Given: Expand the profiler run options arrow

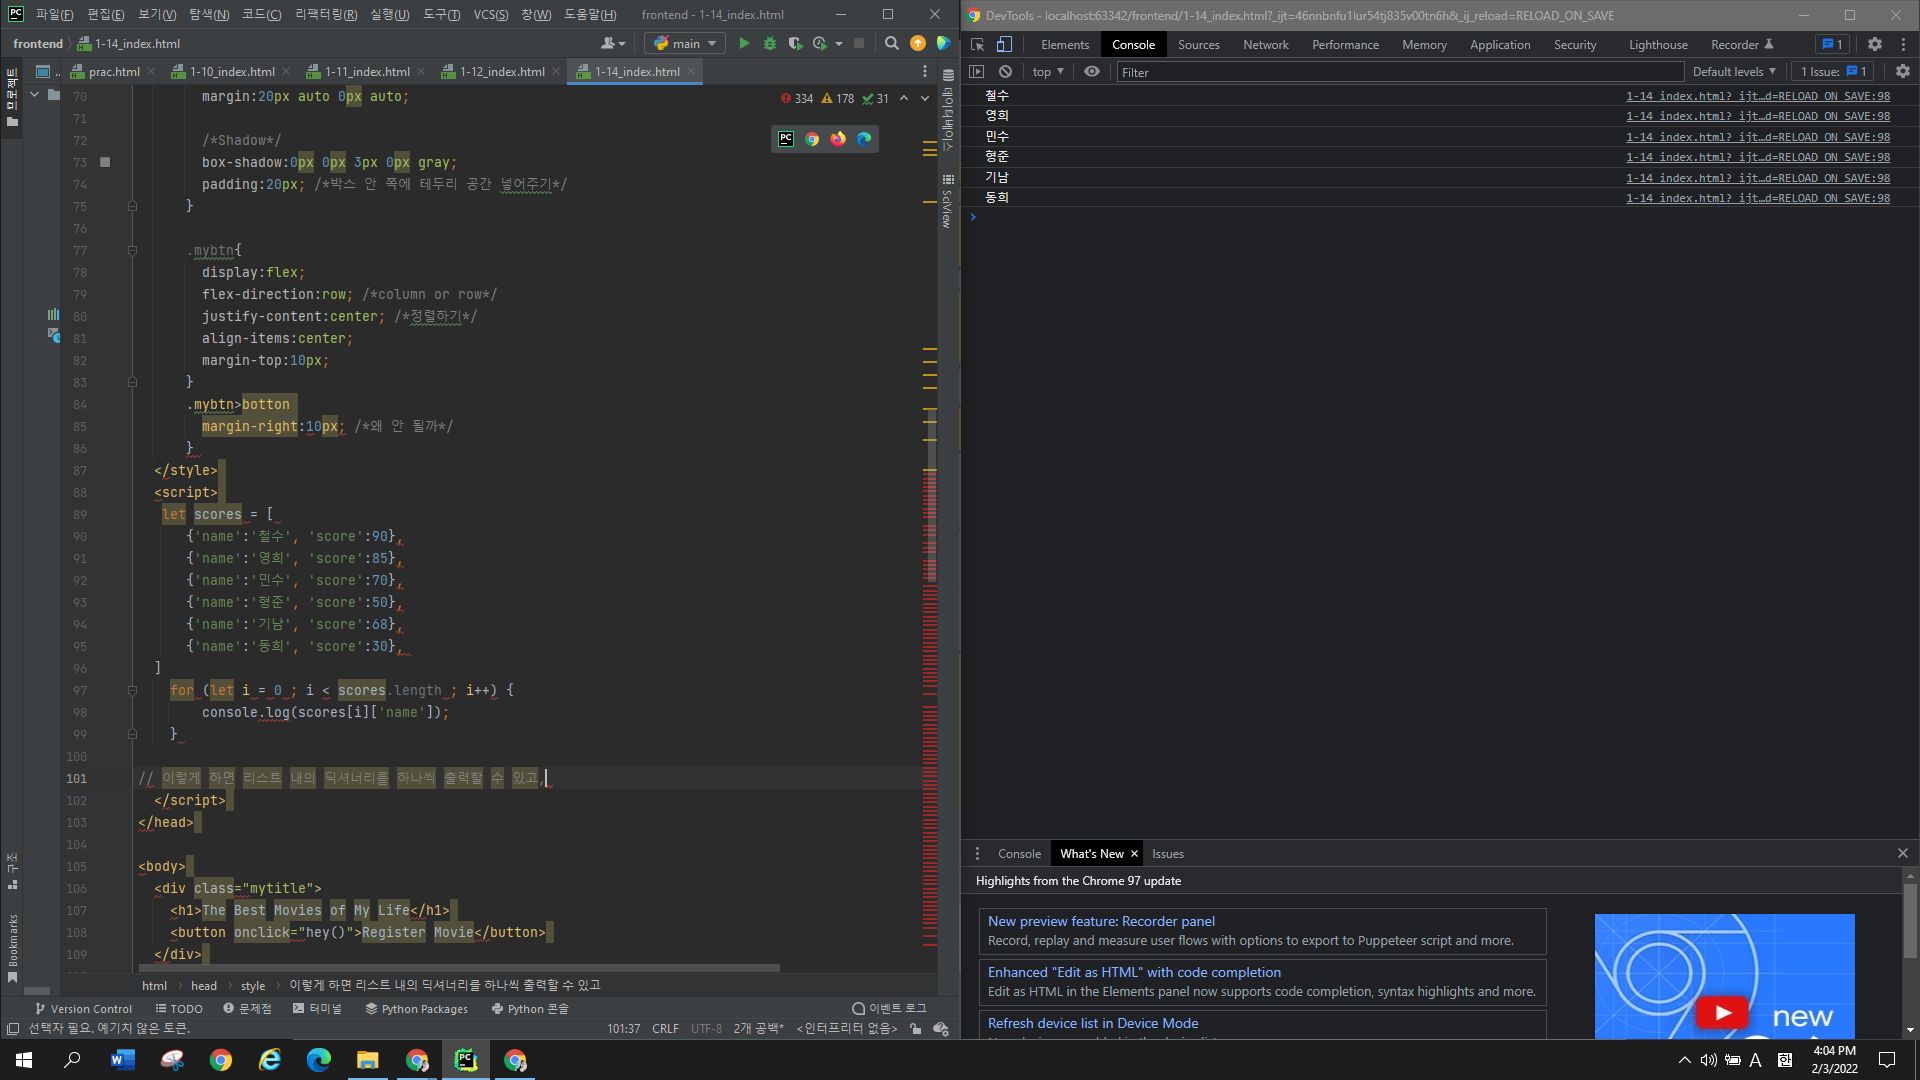Looking at the screenshot, I should (839, 44).
